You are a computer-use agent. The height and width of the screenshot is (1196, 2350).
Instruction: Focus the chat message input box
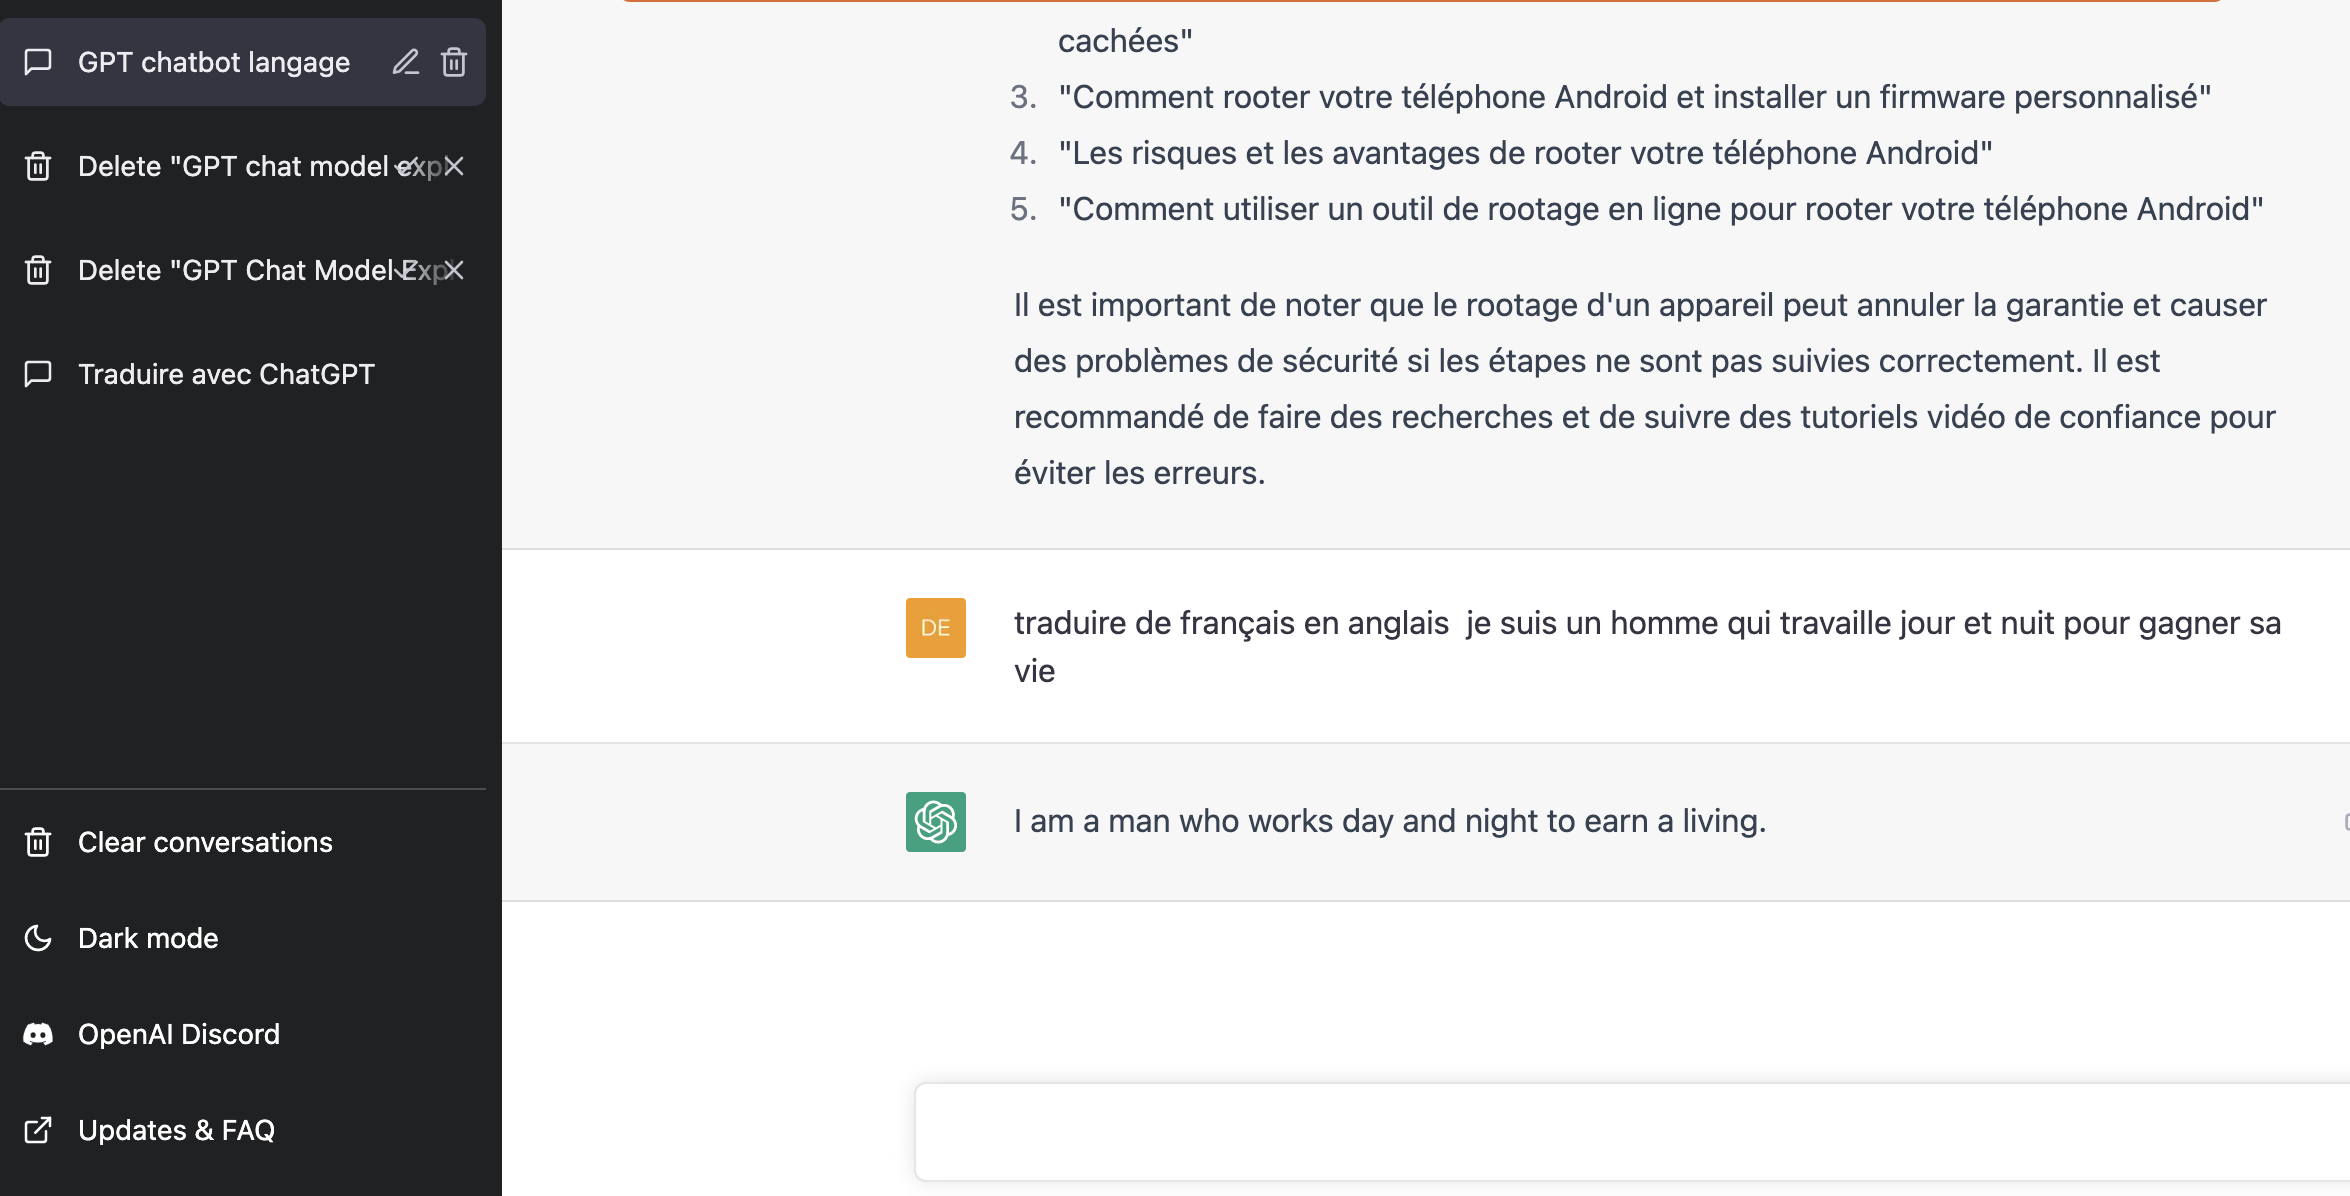tap(1632, 1132)
